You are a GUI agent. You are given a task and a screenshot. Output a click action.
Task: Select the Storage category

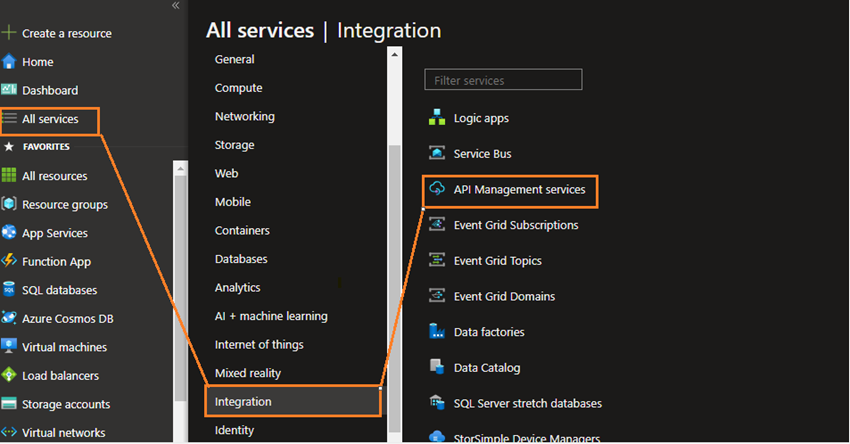[234, 145]
